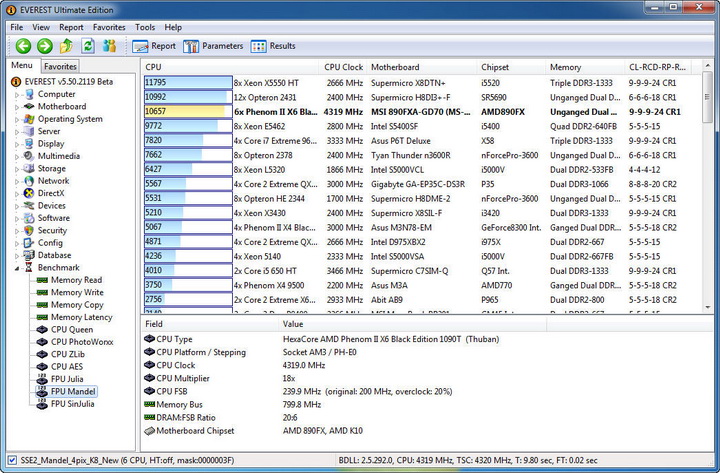The height and width of the screenshot is (473, 720).
Task: Select the Database tree item
Action: tap(54, 255)
